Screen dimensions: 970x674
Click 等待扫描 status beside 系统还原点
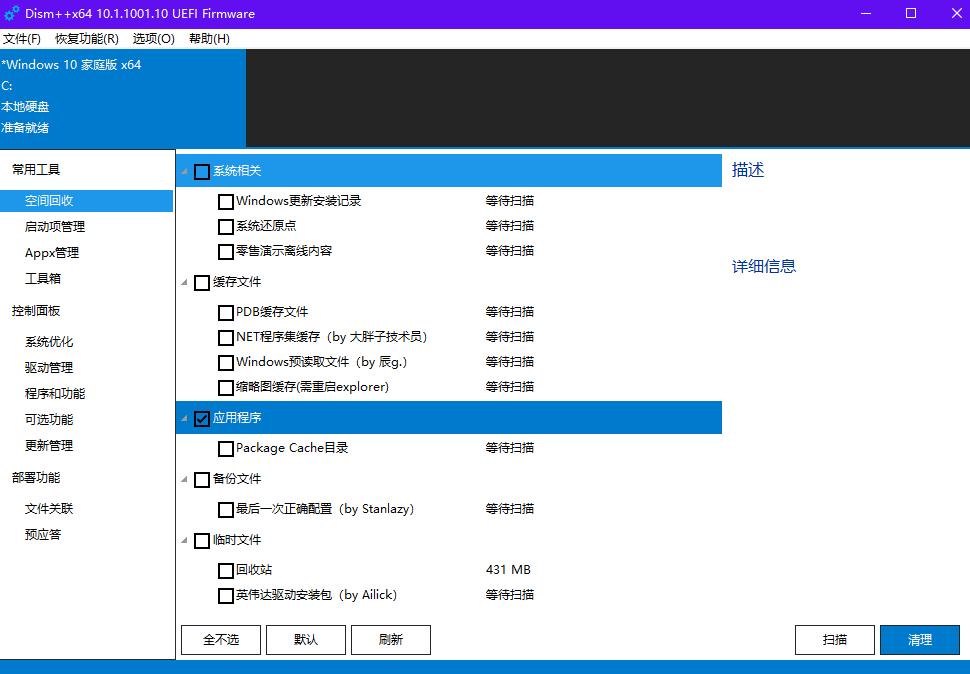510,226
